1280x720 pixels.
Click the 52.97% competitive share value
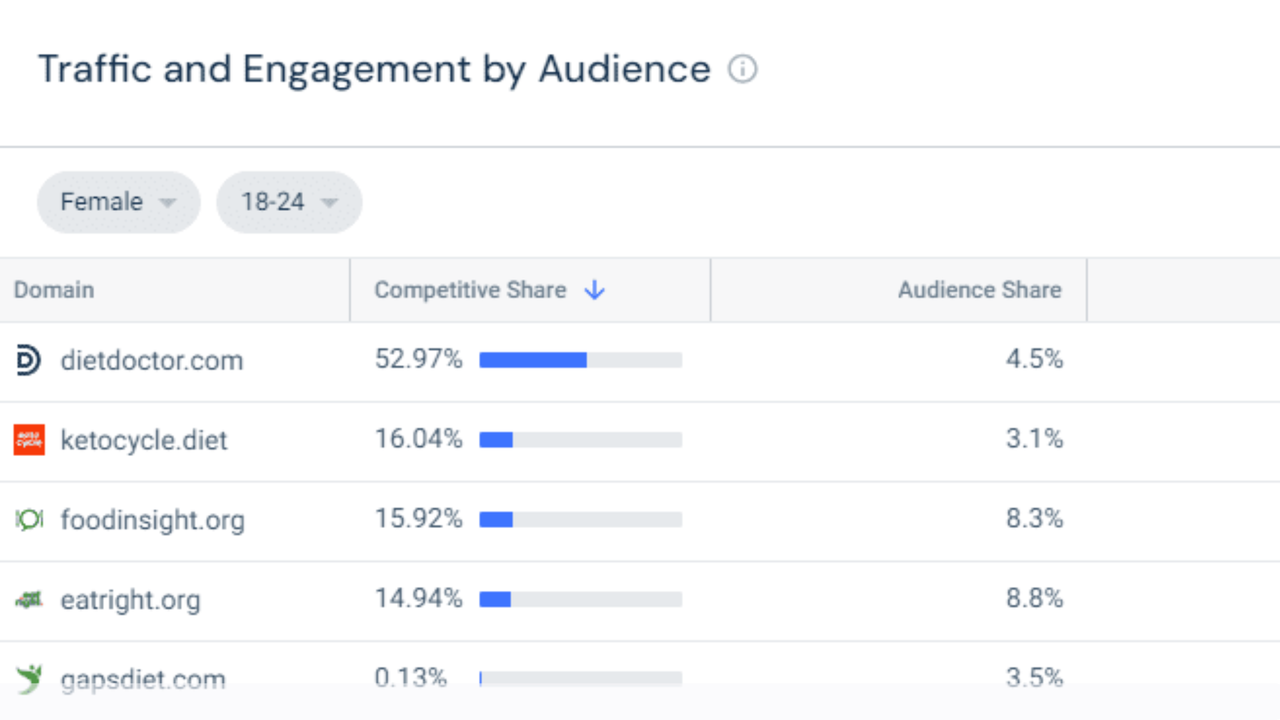click(x=418, y=359)
